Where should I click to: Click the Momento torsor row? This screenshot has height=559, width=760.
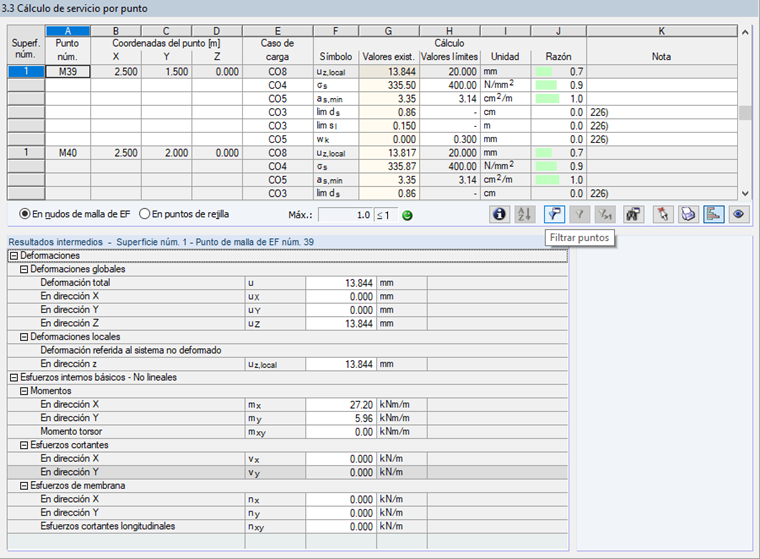287,431
